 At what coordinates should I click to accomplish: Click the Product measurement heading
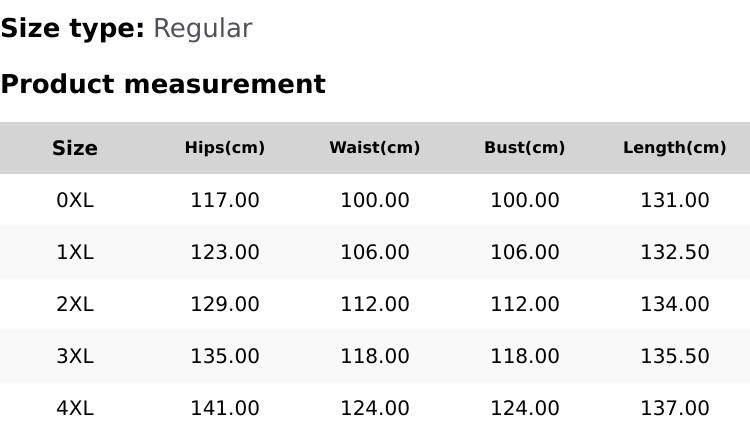click(163, 84)
